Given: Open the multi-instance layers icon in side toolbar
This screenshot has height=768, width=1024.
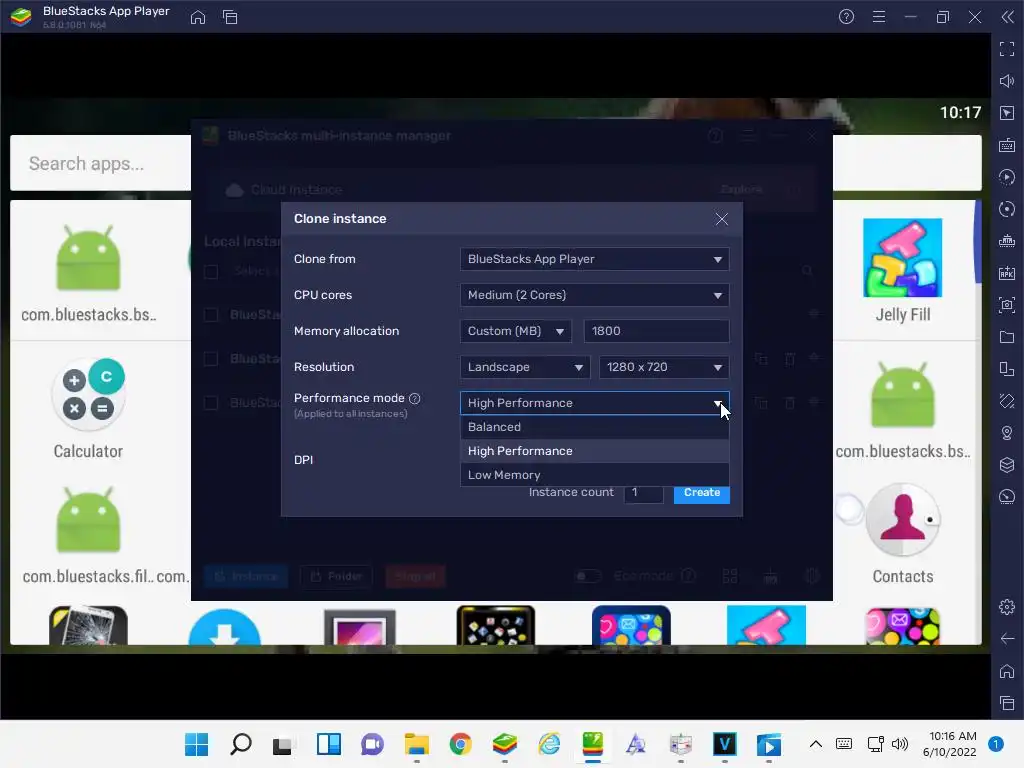Looking at the screenshot, I should 1007,465.
